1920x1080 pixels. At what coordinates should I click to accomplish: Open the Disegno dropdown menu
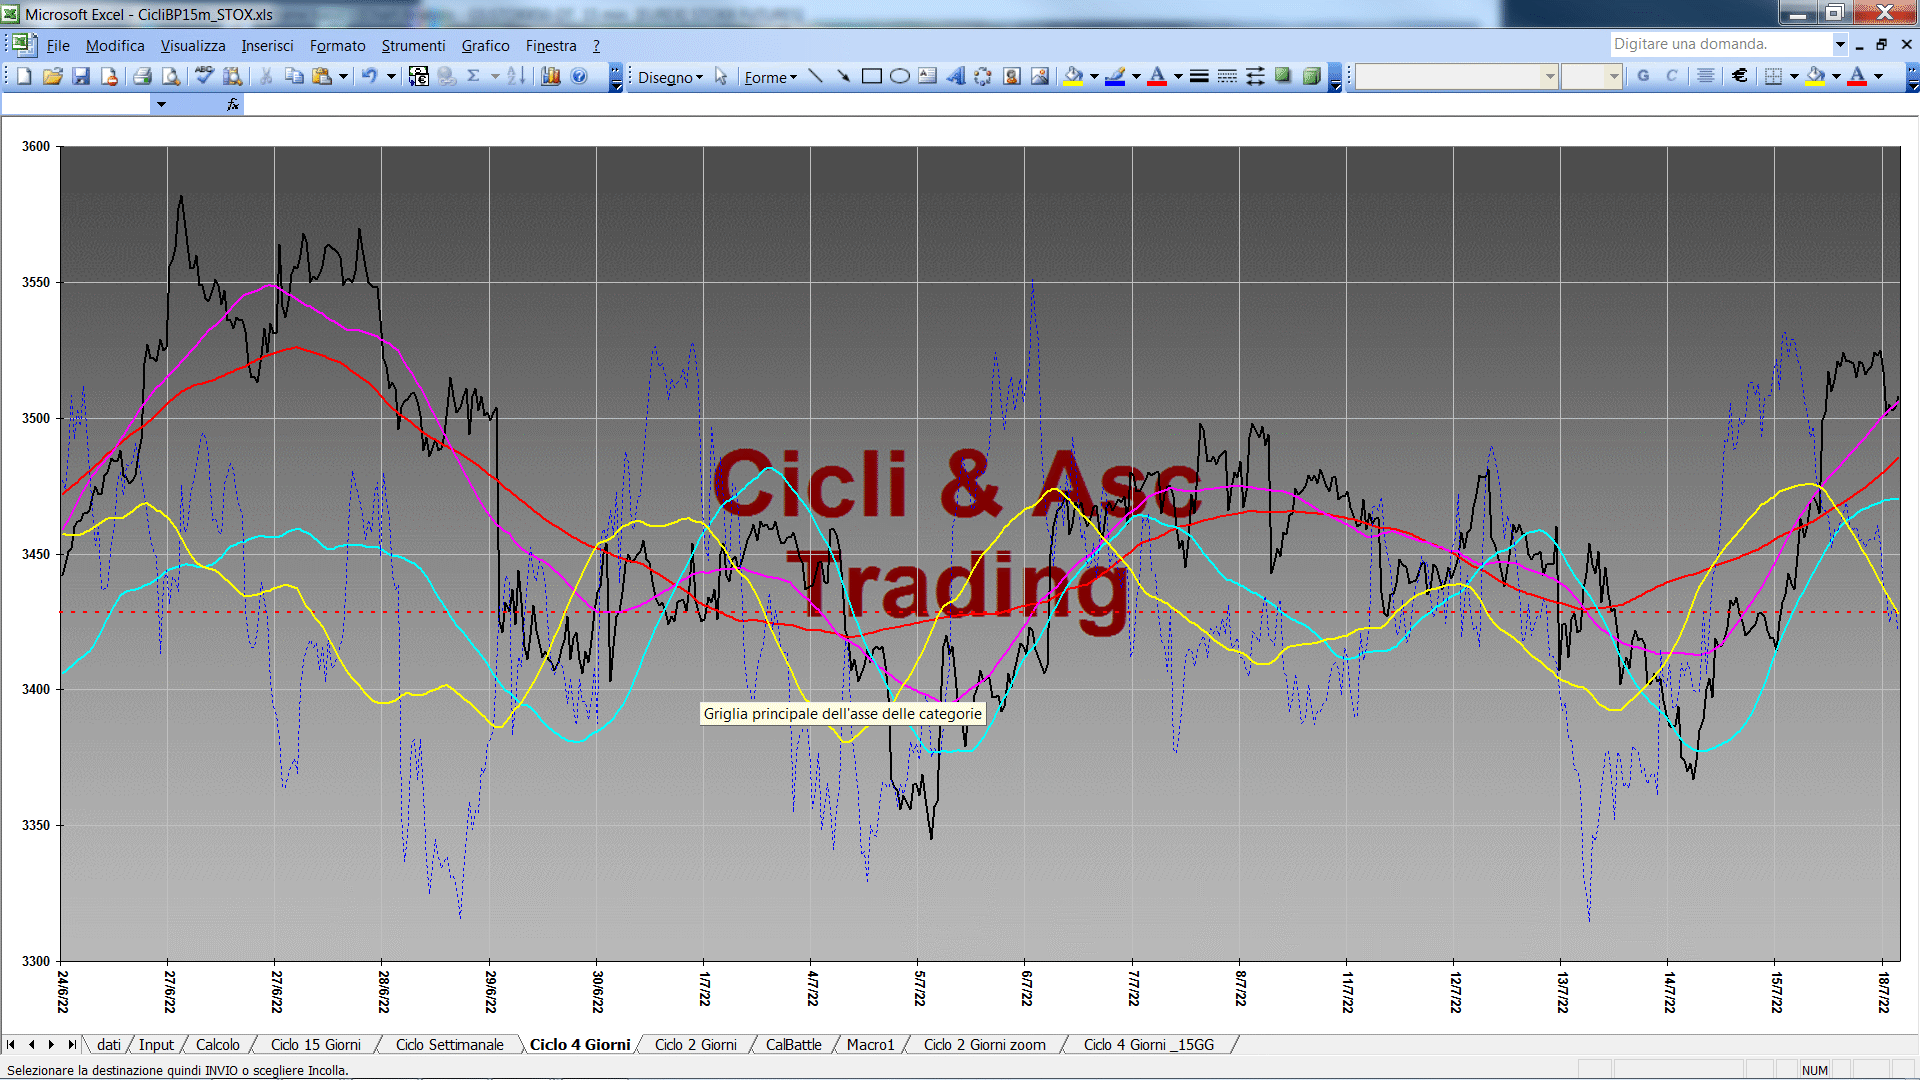pyautogui.click(x=670, y=77)
